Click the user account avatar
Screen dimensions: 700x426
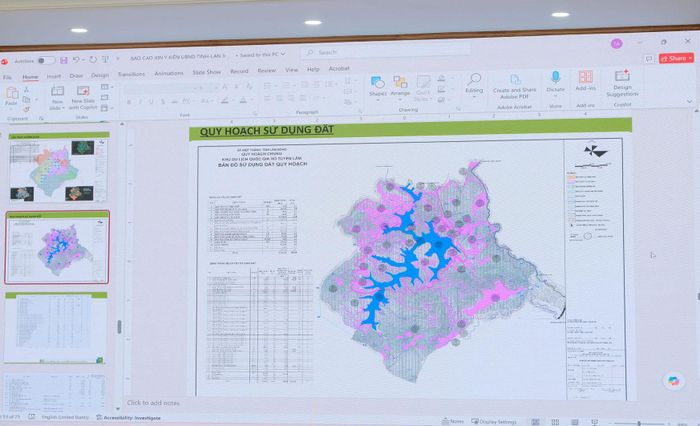point(617,43)
